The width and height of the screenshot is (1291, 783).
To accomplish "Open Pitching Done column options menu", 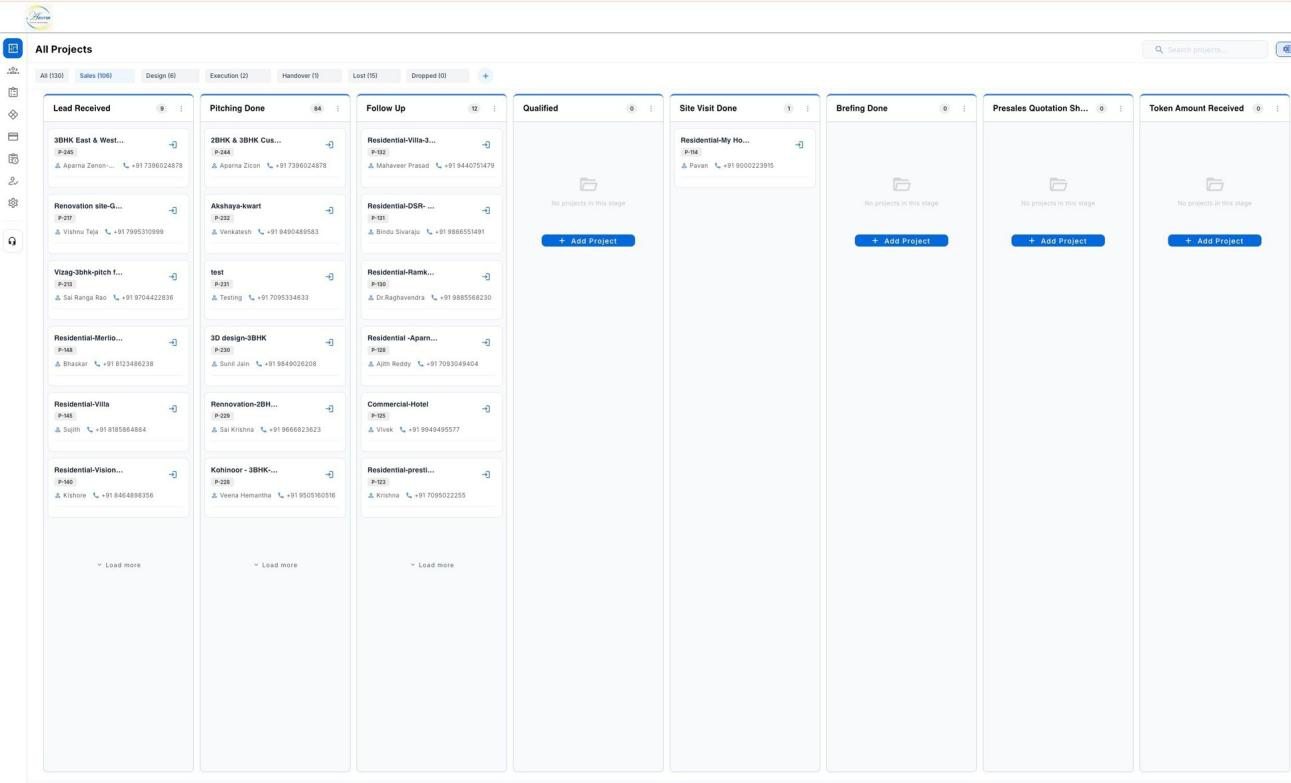I will coord(338,108).
